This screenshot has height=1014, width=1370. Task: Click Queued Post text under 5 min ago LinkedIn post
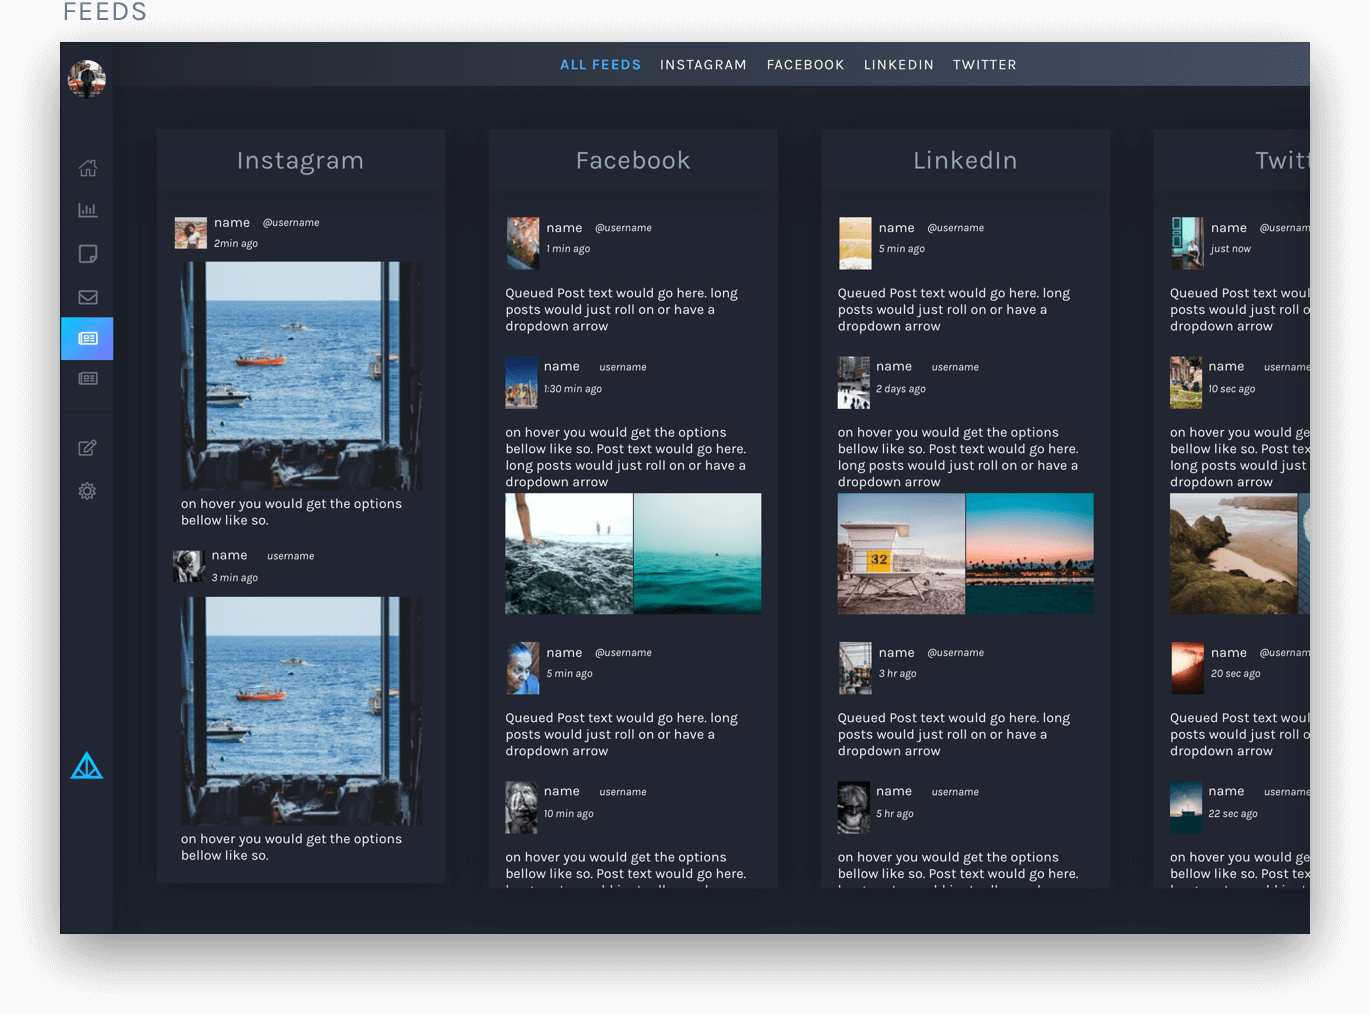(954, 310)
